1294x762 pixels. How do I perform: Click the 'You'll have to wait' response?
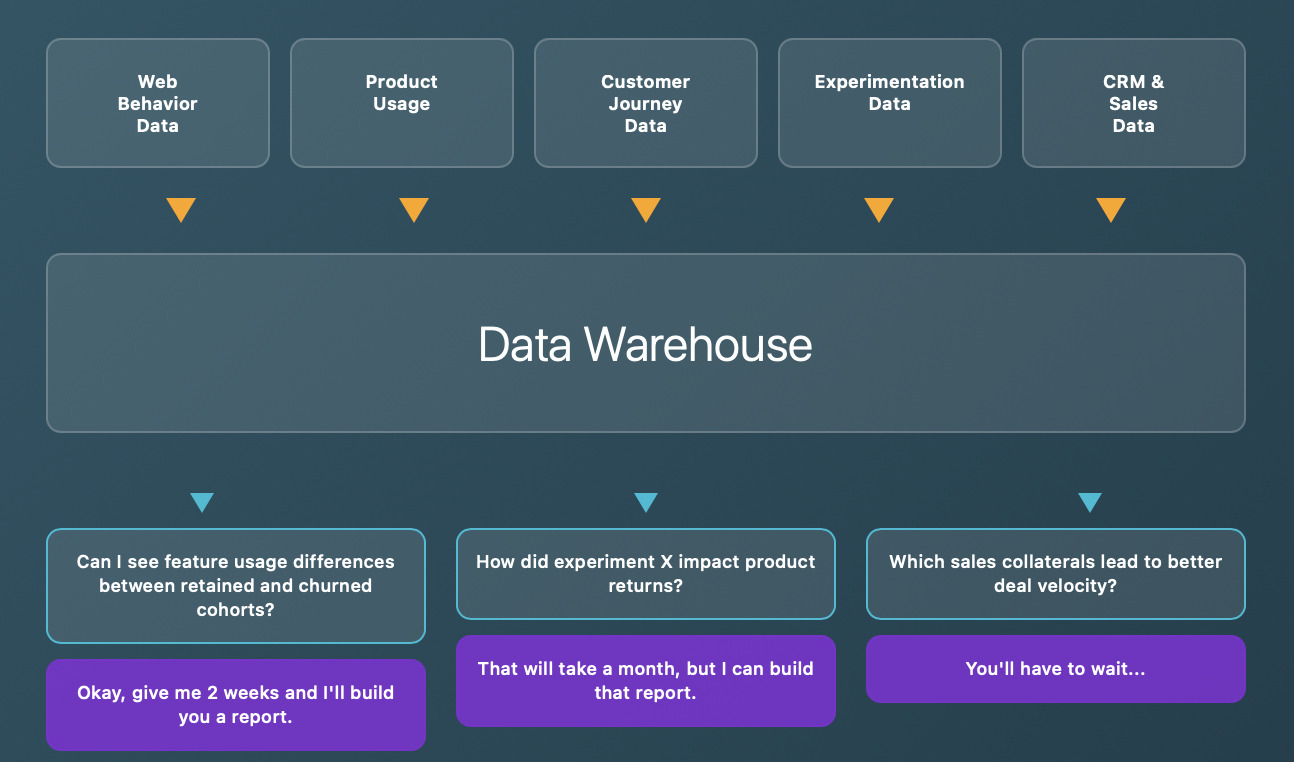pyautogui.click(x=1055, y=669)
